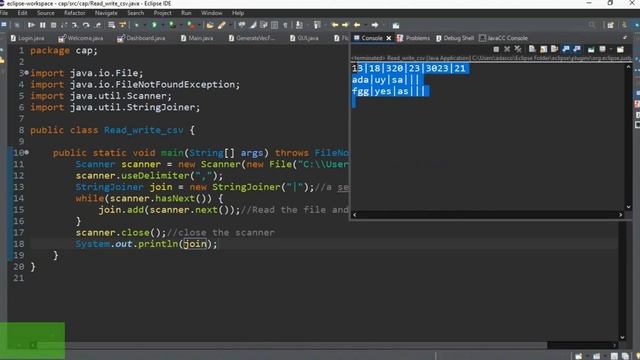Switch to Login.java editor tab
The height and width of the screenshot is (360, 640).
point(27,38)
